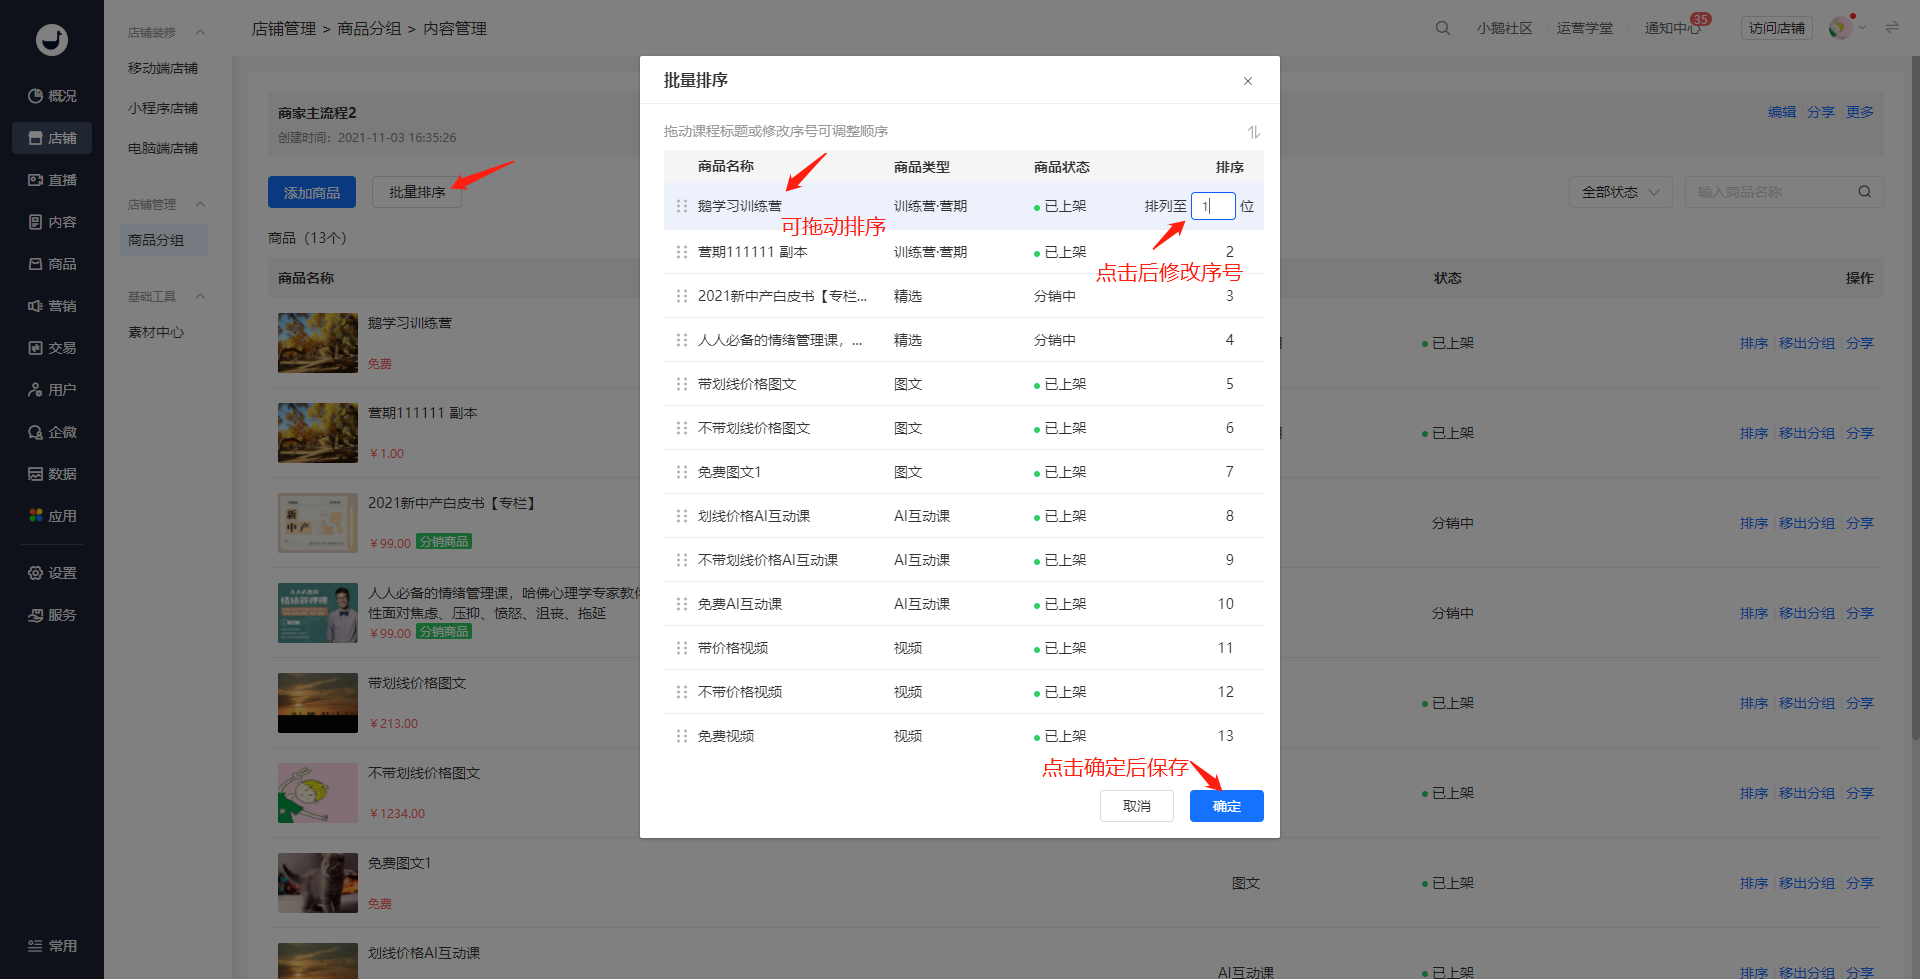The image size is (1920, 979).
Task: Click drag handle of 带划线价格图文 row
Action: [682, 384]
